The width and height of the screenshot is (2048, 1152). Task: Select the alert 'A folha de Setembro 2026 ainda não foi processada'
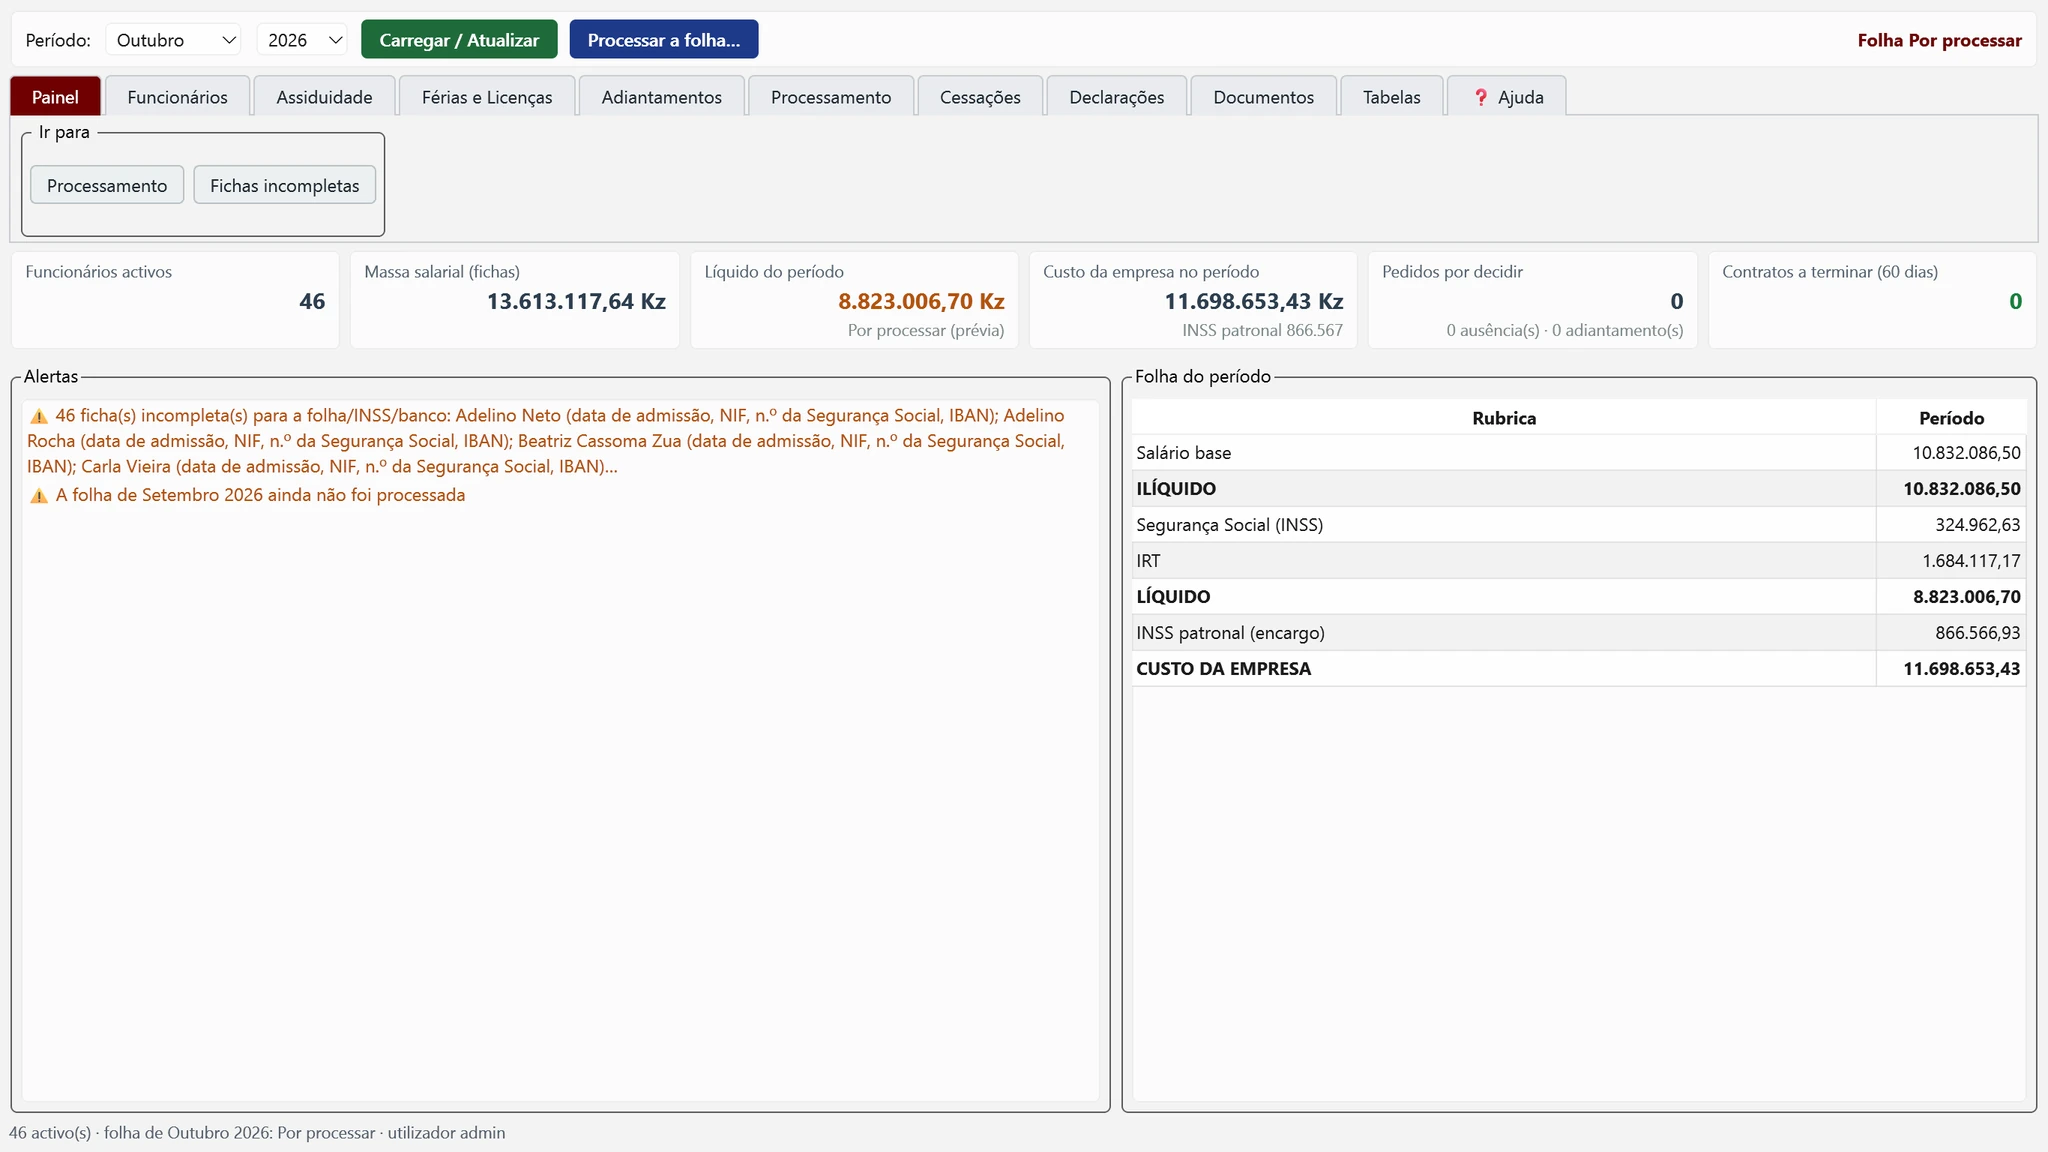pyautogui.click(x=260, y=495)
